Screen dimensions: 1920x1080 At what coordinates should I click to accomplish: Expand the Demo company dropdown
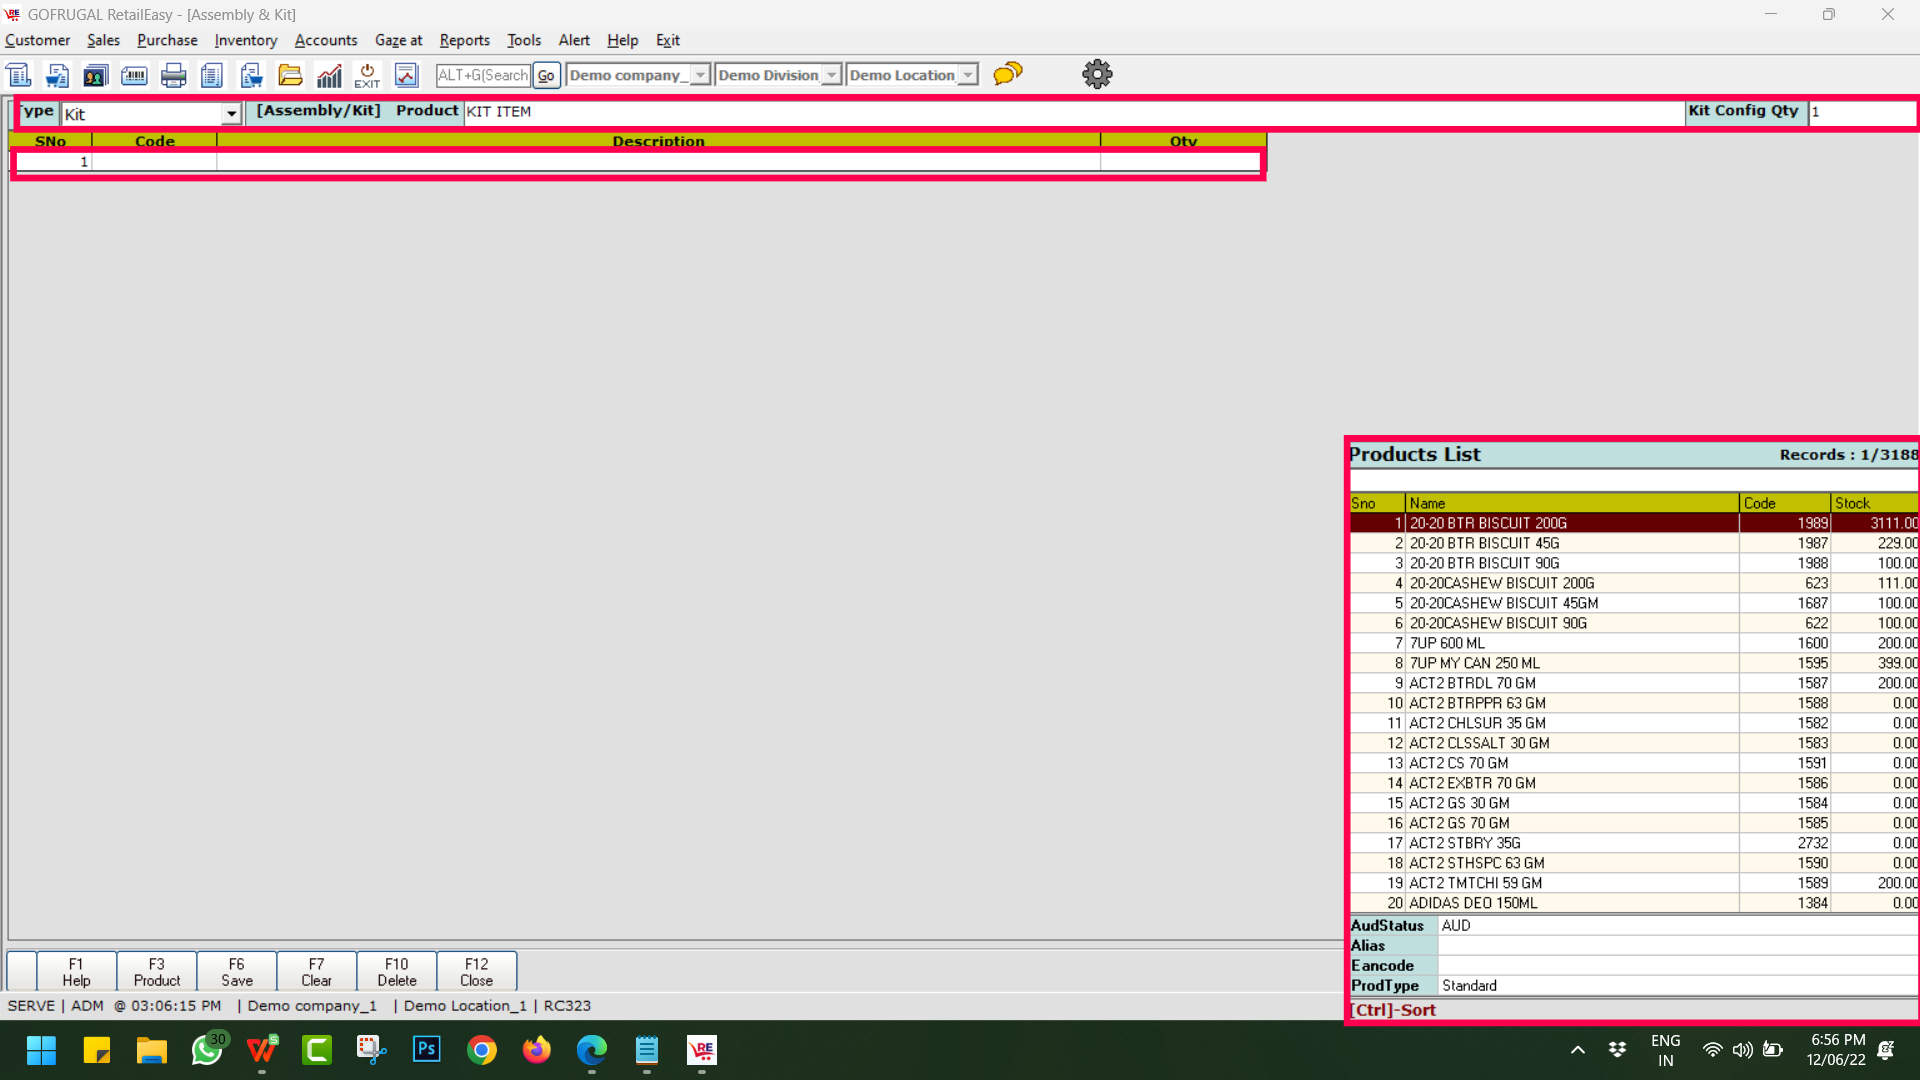coord(700,75)
